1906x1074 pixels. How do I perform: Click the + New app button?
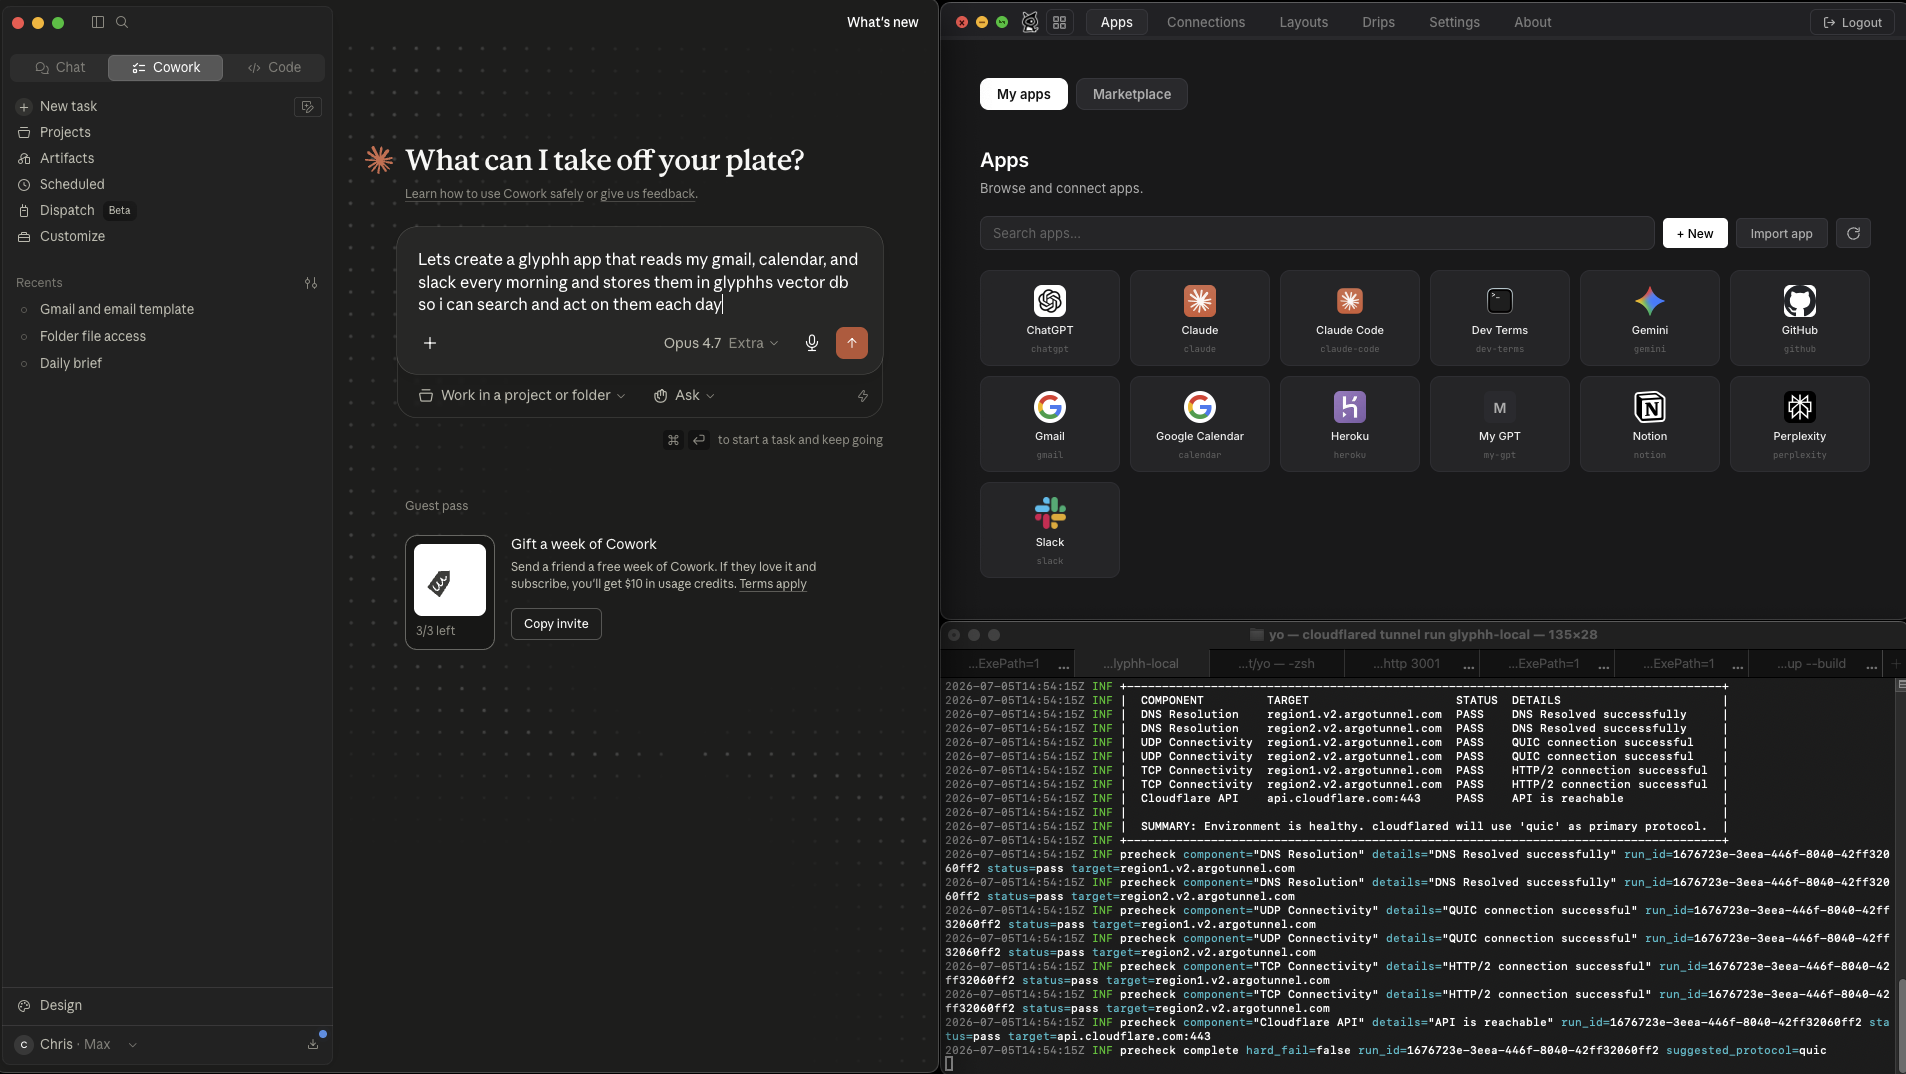click(1695, 233)
